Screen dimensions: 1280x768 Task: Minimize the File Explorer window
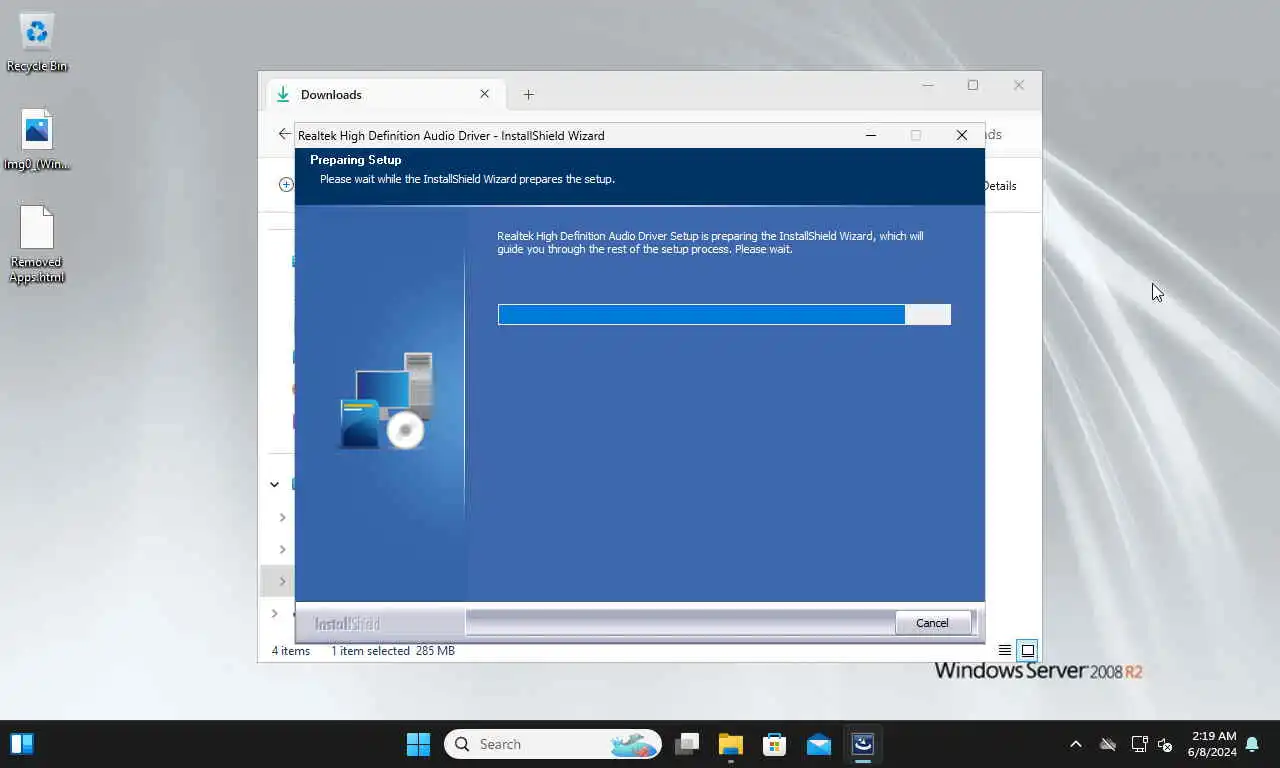click(x=927, y=86)
